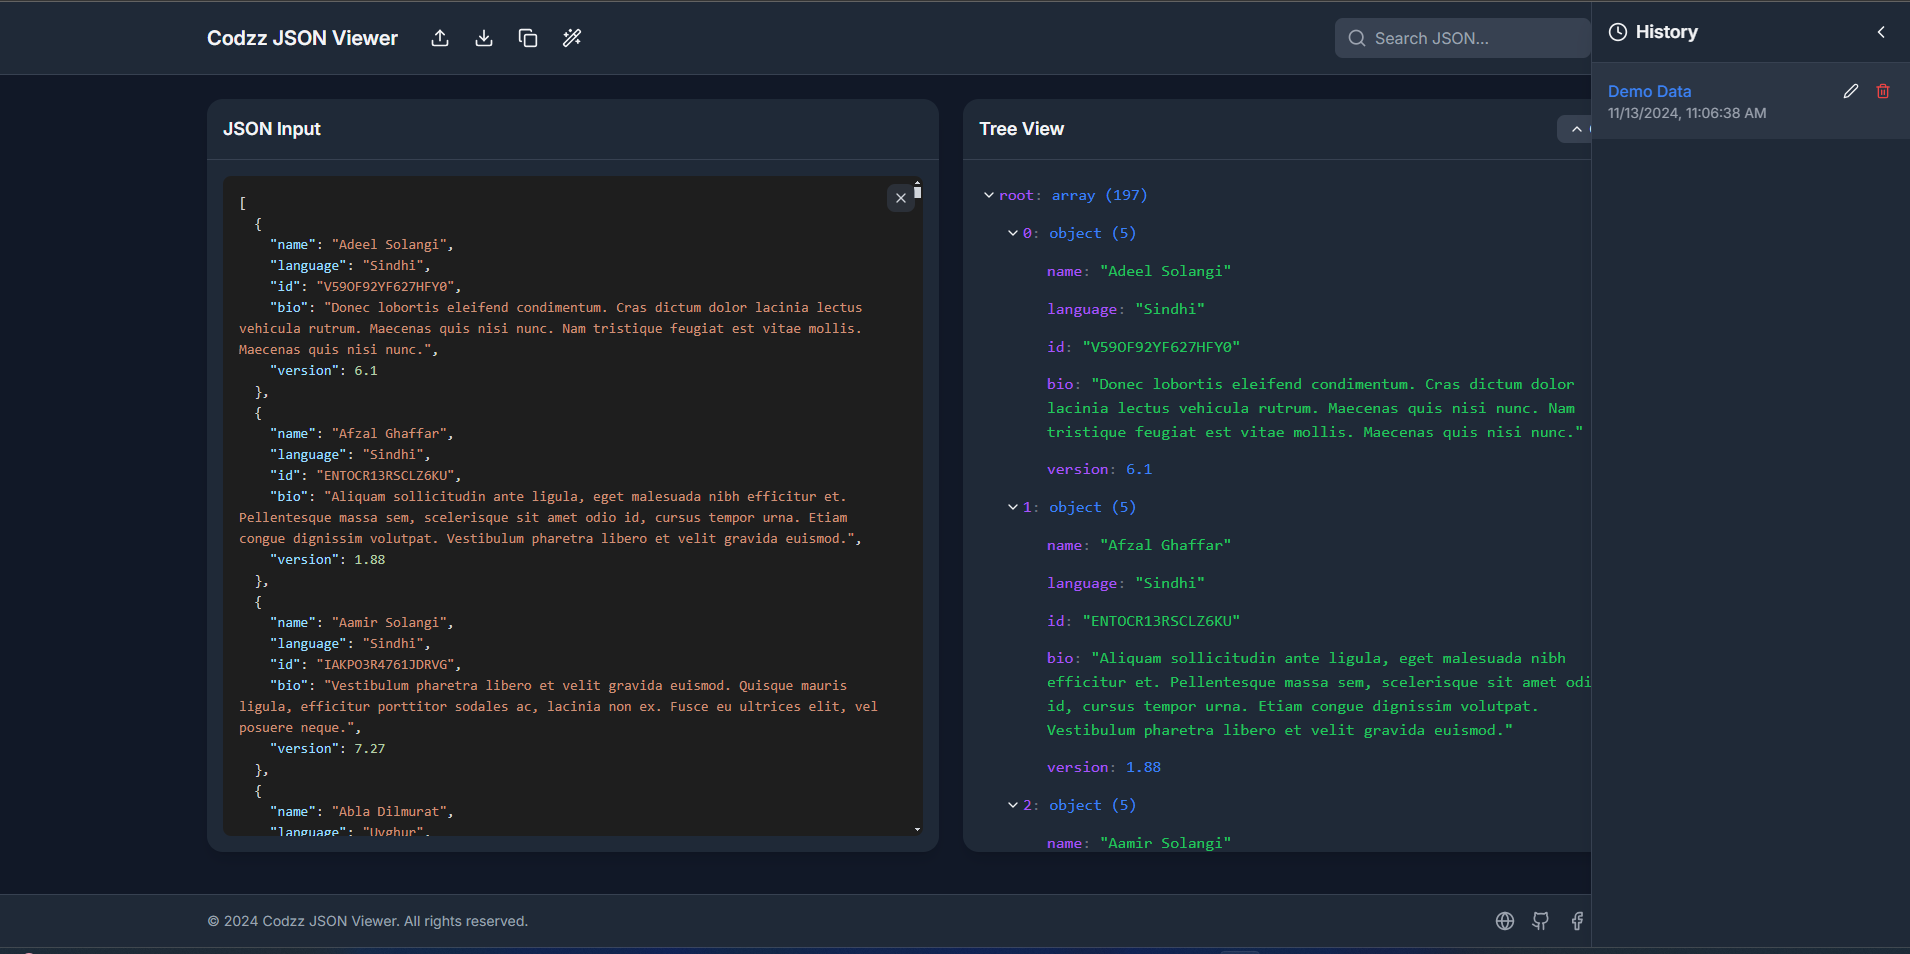Screen dimensions: 1910x954
Task: Select the version 1.88 tree row
Action: [x=1104, y=767]
